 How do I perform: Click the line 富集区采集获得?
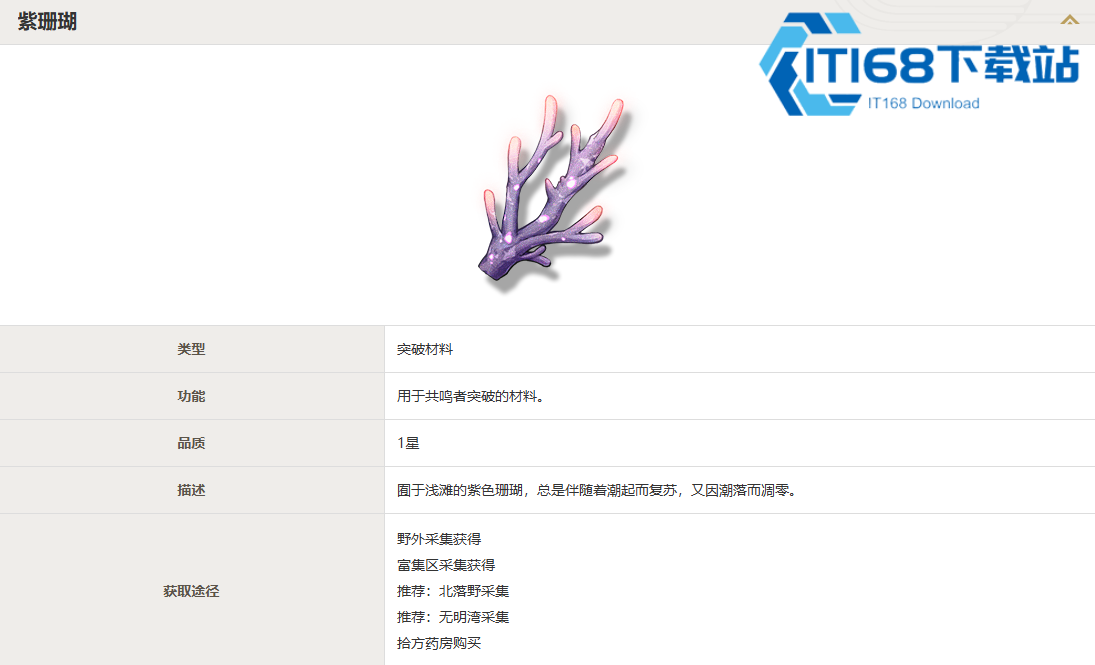click(x=446, y=565)
